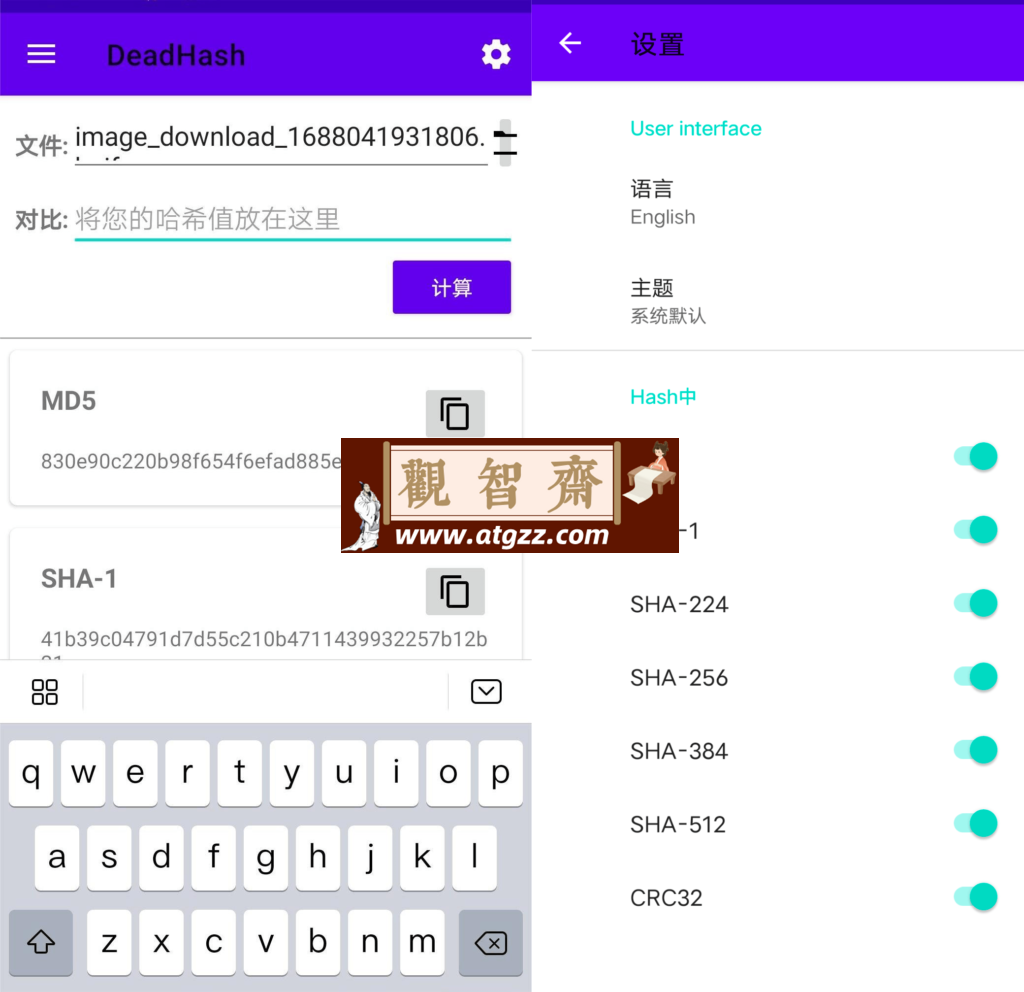Screen dimensions: 1024x992
Task: Disable the SHA-512 switch
Action: 975,824
